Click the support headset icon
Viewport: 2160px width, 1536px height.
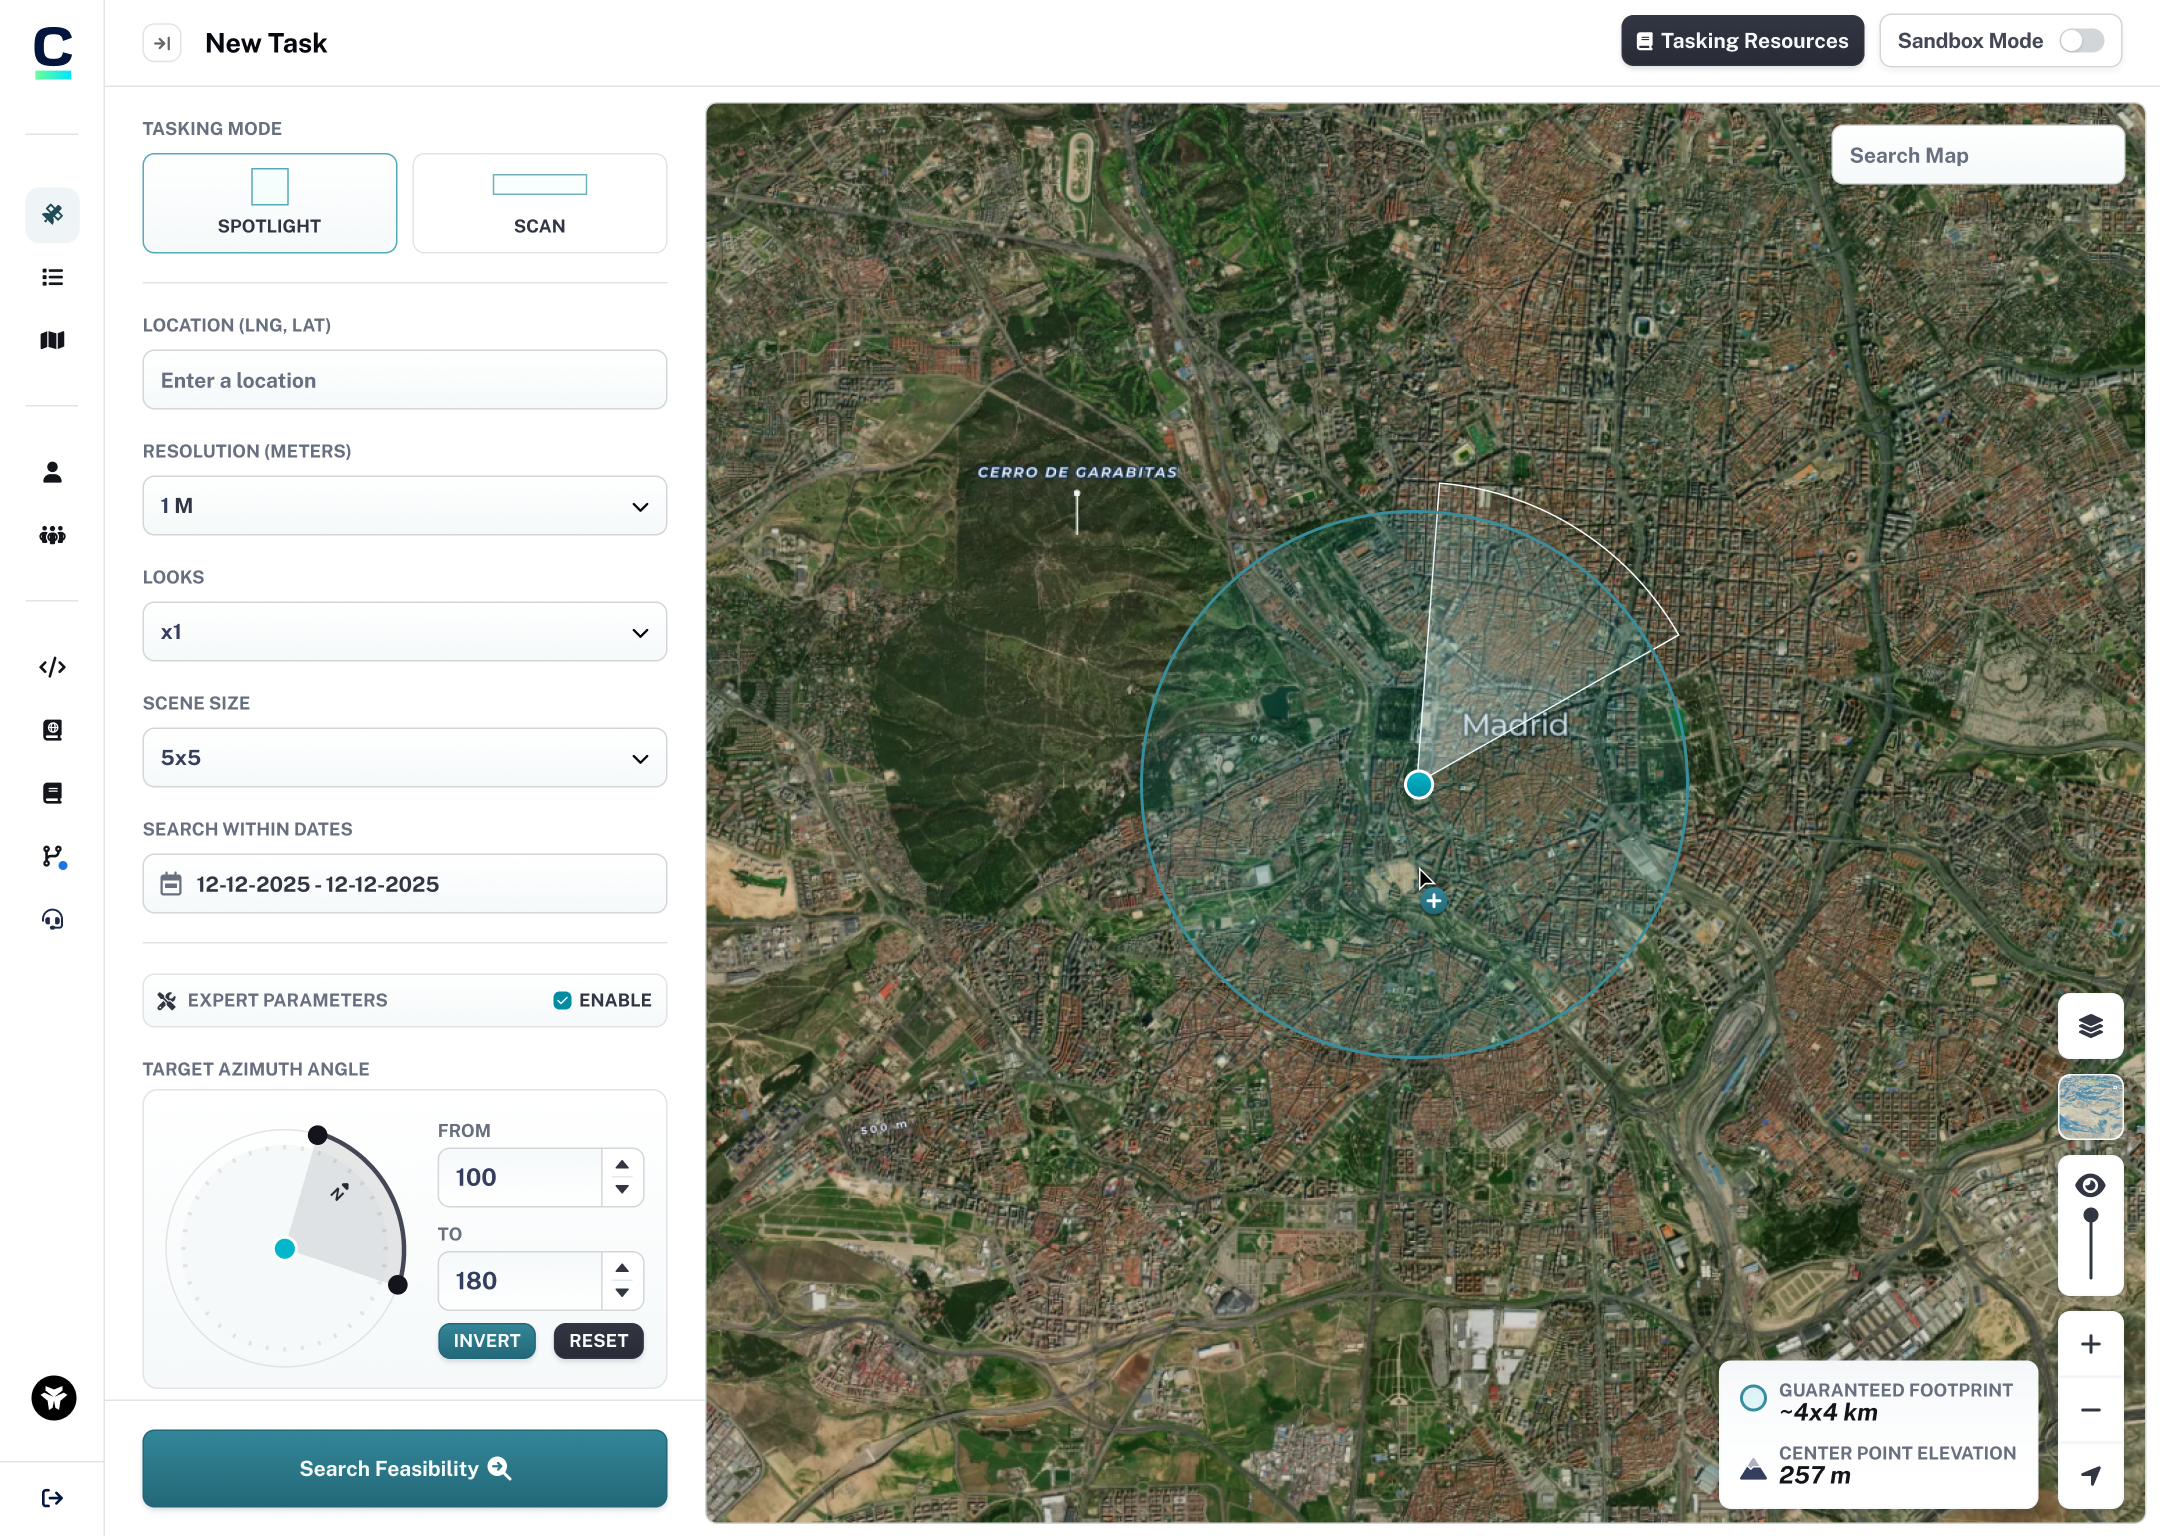52,919
